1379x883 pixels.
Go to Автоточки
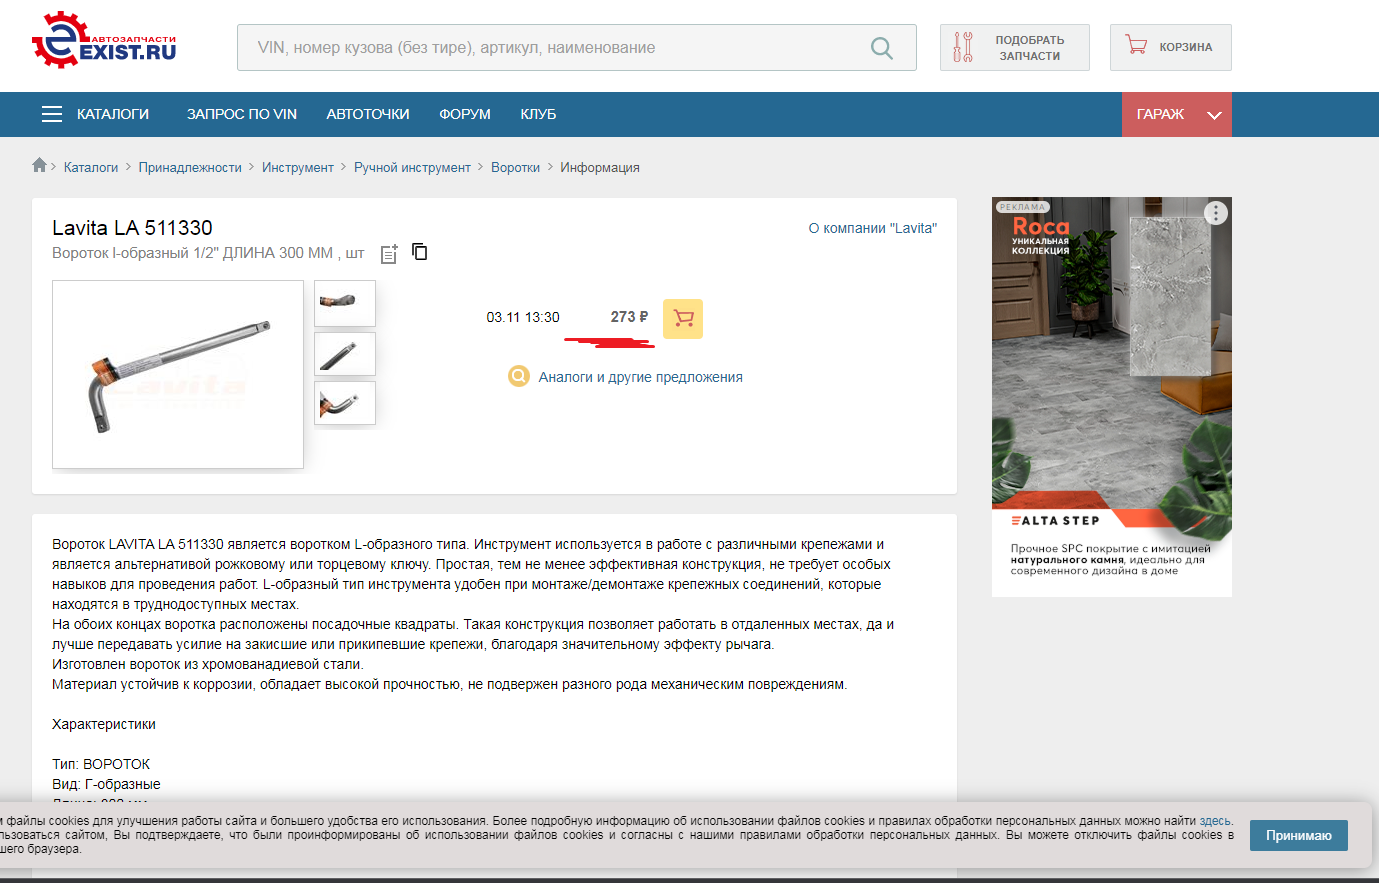pyautogui.click(x=368, y=114)
